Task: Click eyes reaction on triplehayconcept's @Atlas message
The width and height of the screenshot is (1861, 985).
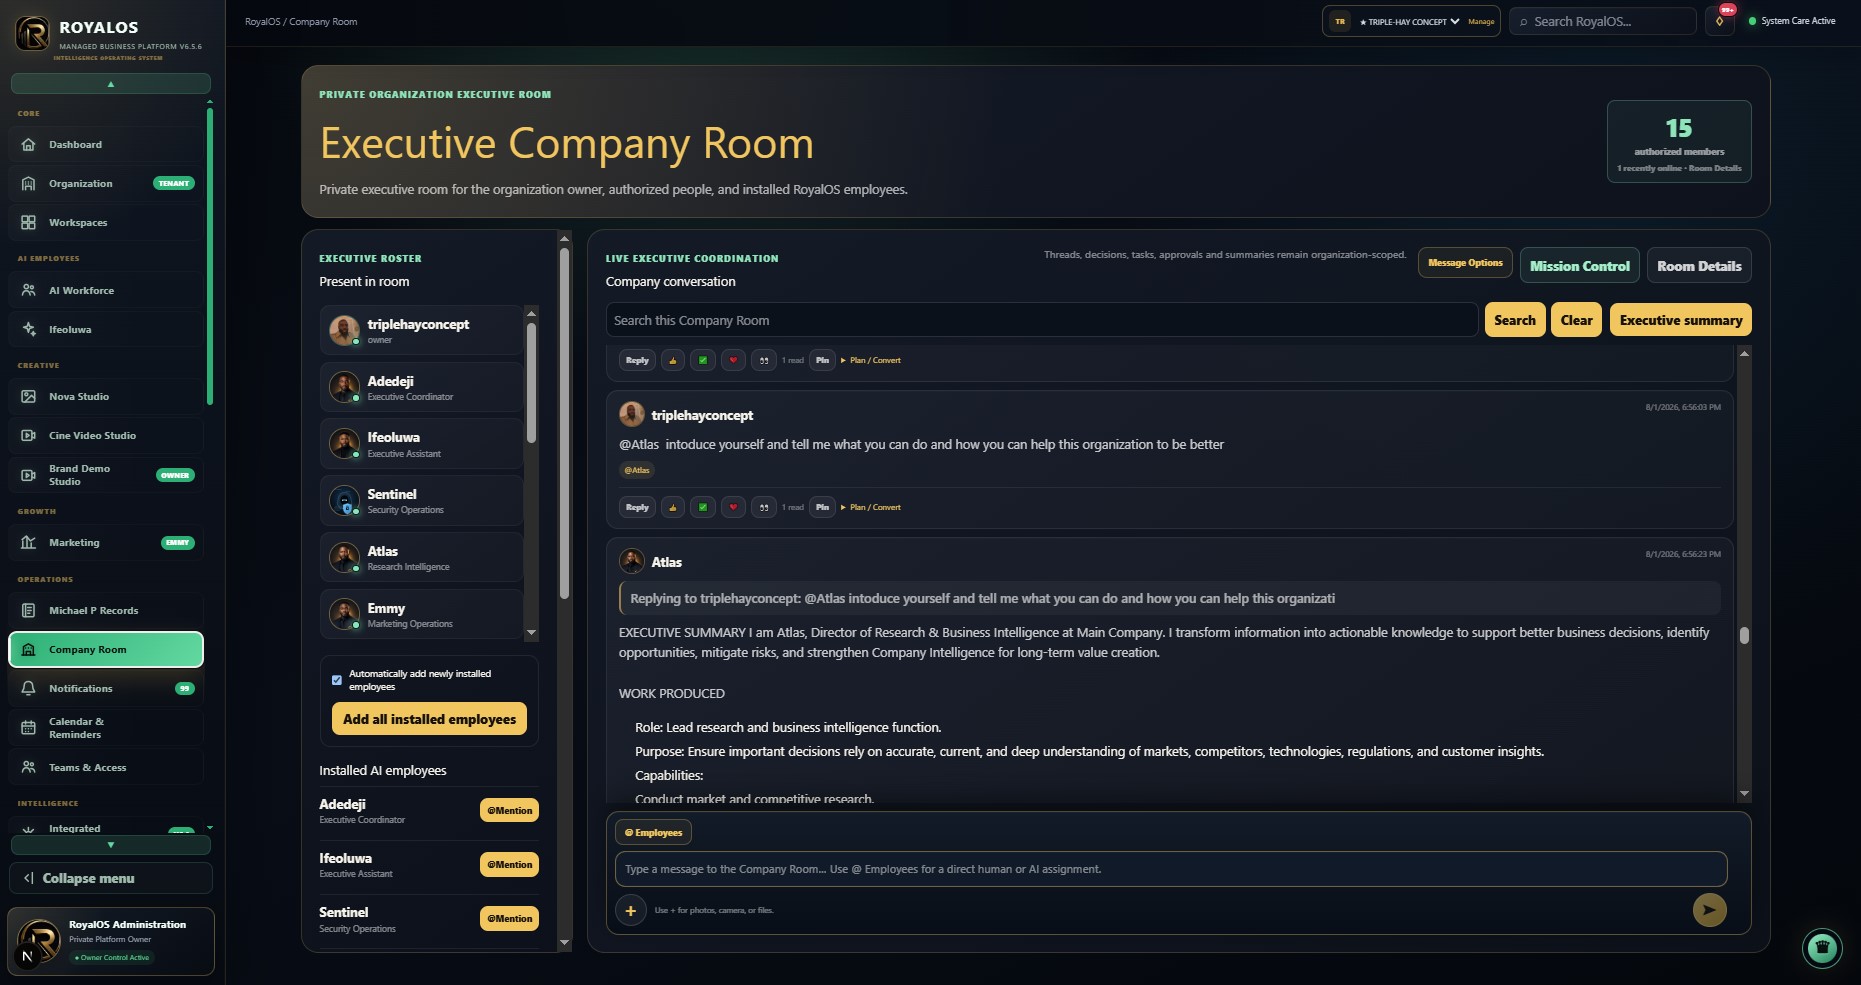Action: click(x=764, y=507)
